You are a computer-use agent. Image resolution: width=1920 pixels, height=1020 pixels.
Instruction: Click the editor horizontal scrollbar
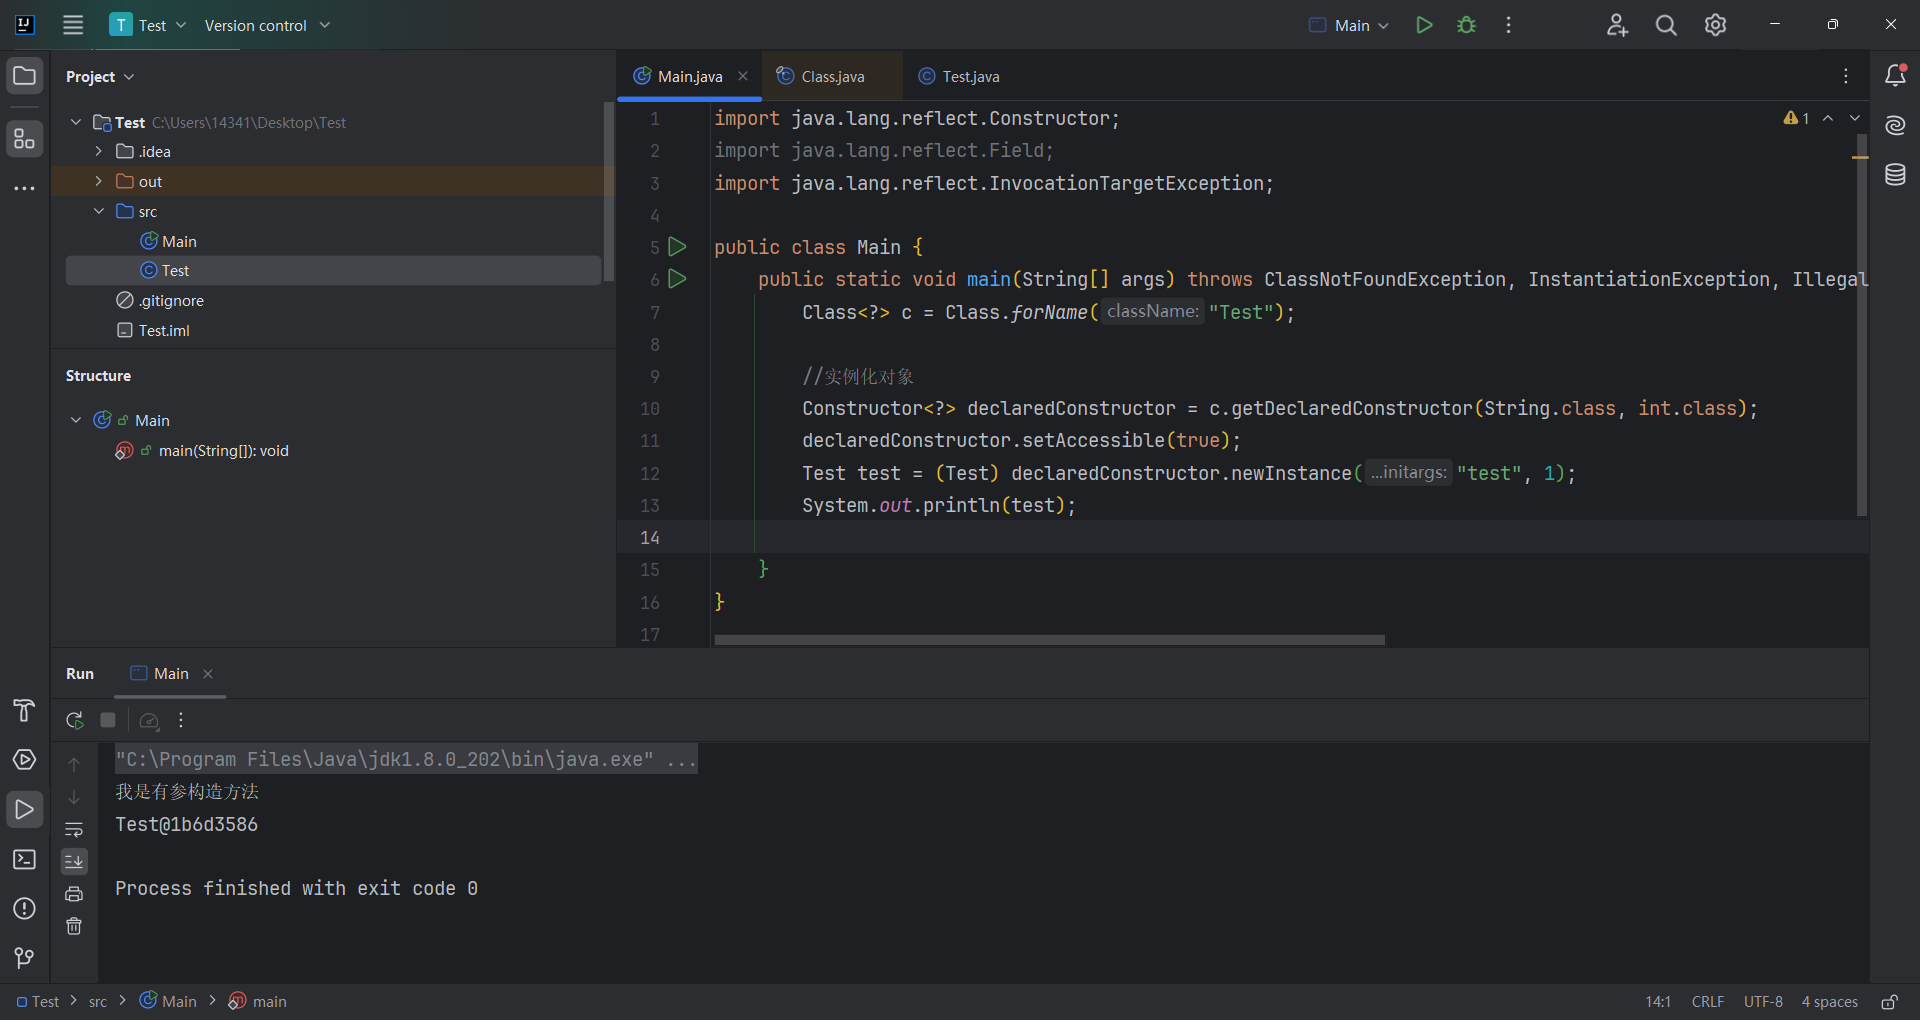(x=1050, y=640)
